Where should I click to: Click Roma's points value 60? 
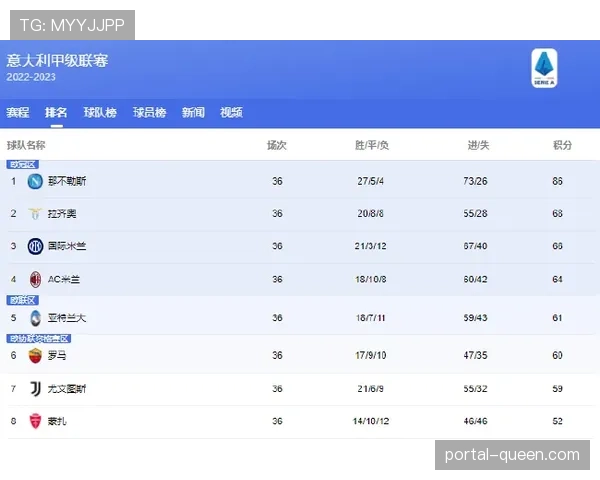tap(558, 356)
